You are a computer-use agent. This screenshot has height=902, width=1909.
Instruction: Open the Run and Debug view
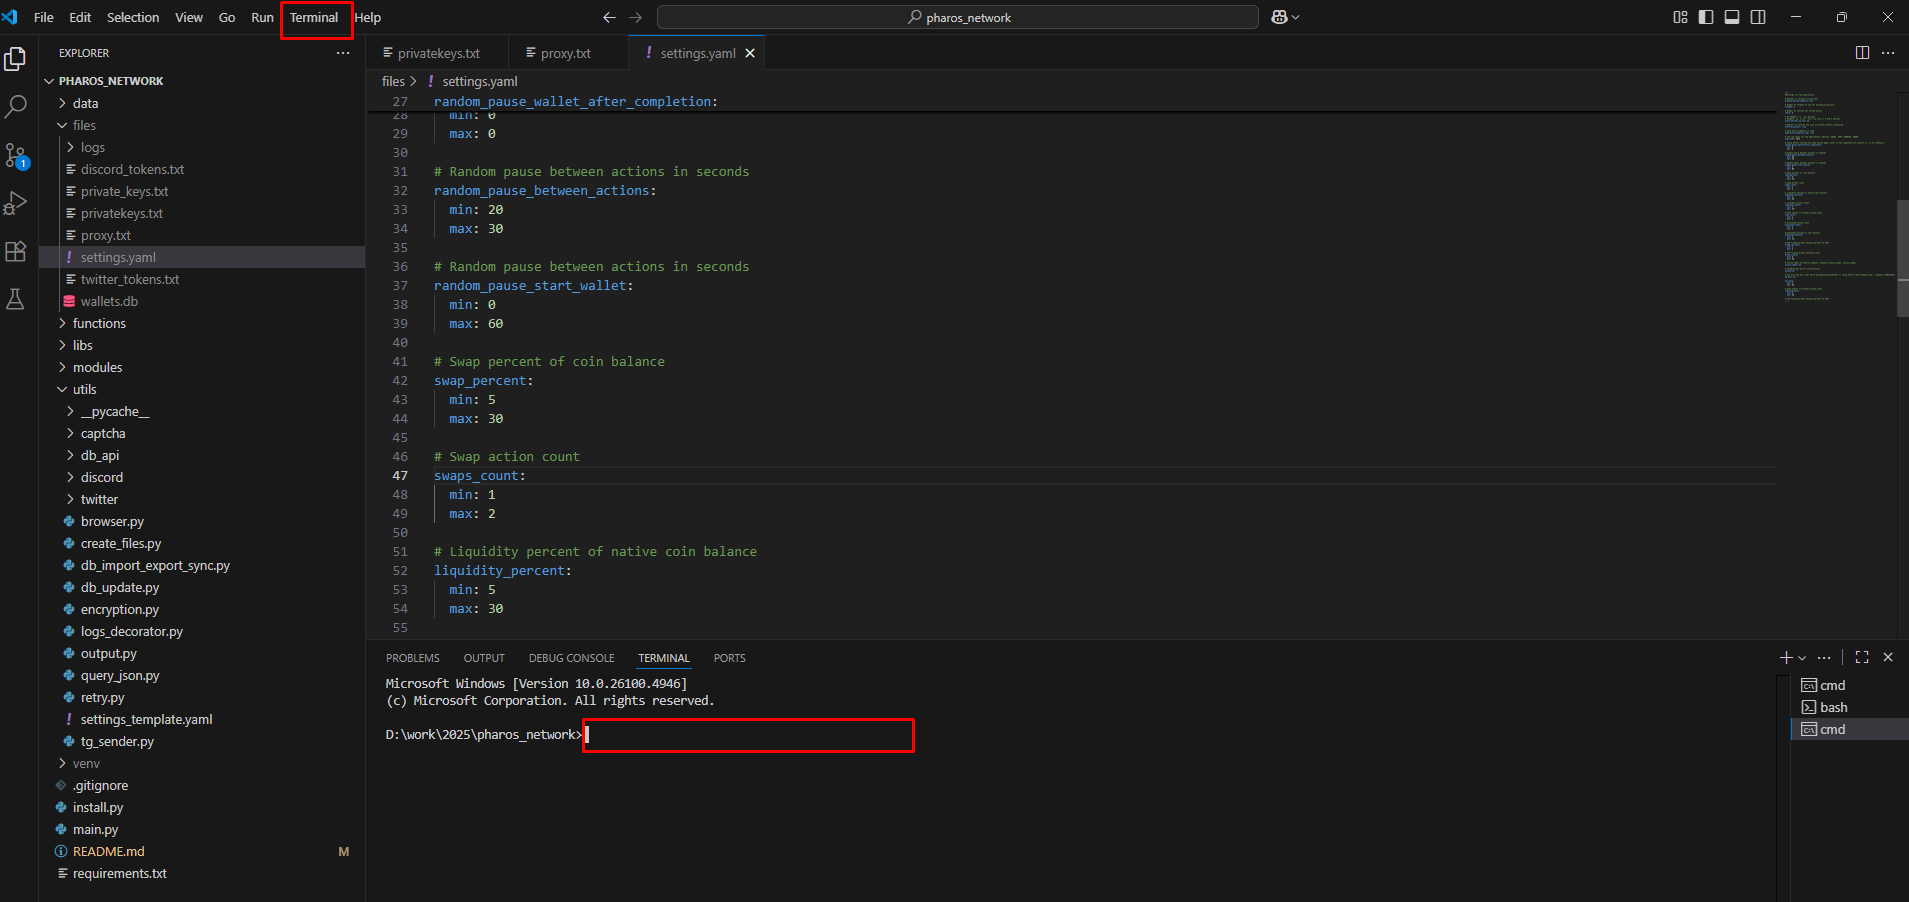(x=16, y=203)
